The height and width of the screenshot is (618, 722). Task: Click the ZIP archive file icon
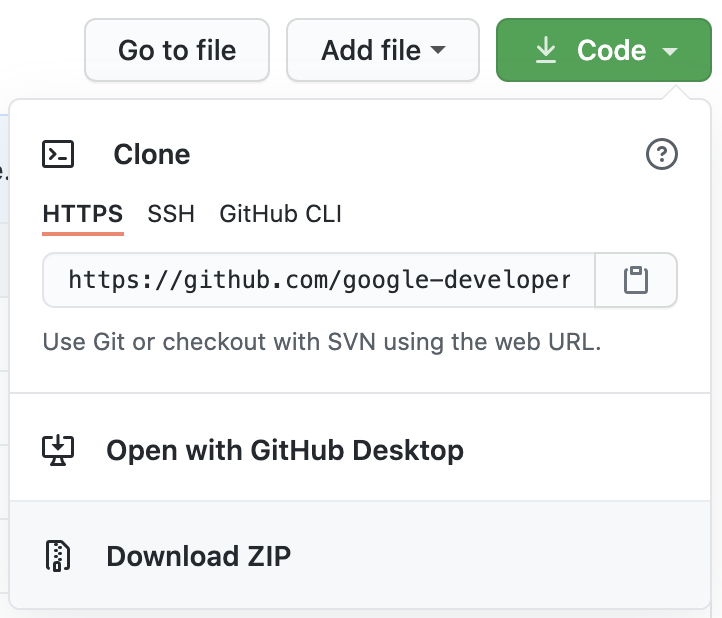pos(58,556)
